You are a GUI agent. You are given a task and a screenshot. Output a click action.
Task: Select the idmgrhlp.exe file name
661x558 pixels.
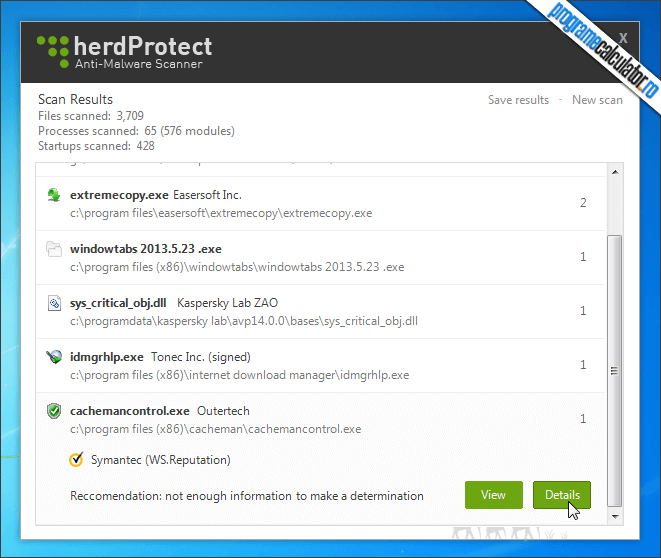pyautogui.click(x=107, y=357)
